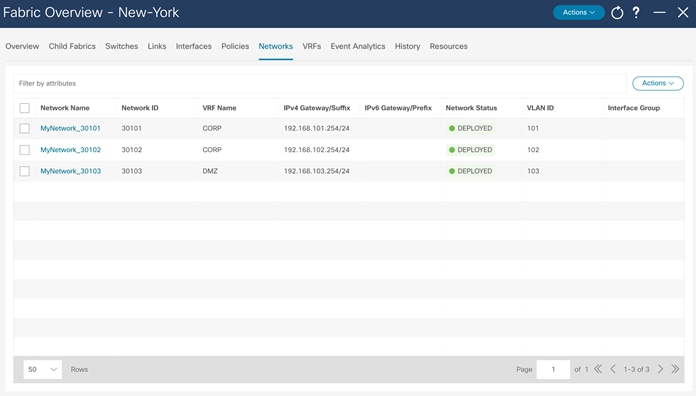Sort by Interface Group column header

[634, 108]
